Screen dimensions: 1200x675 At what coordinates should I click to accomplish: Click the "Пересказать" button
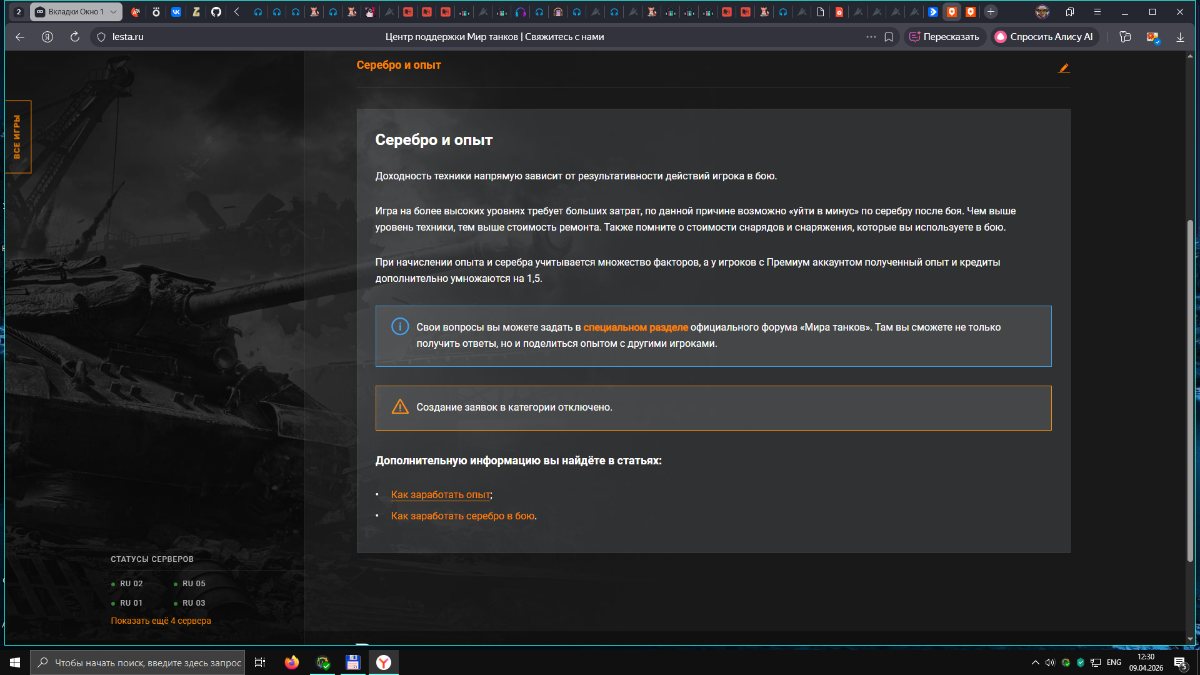(x=944, y=37)
